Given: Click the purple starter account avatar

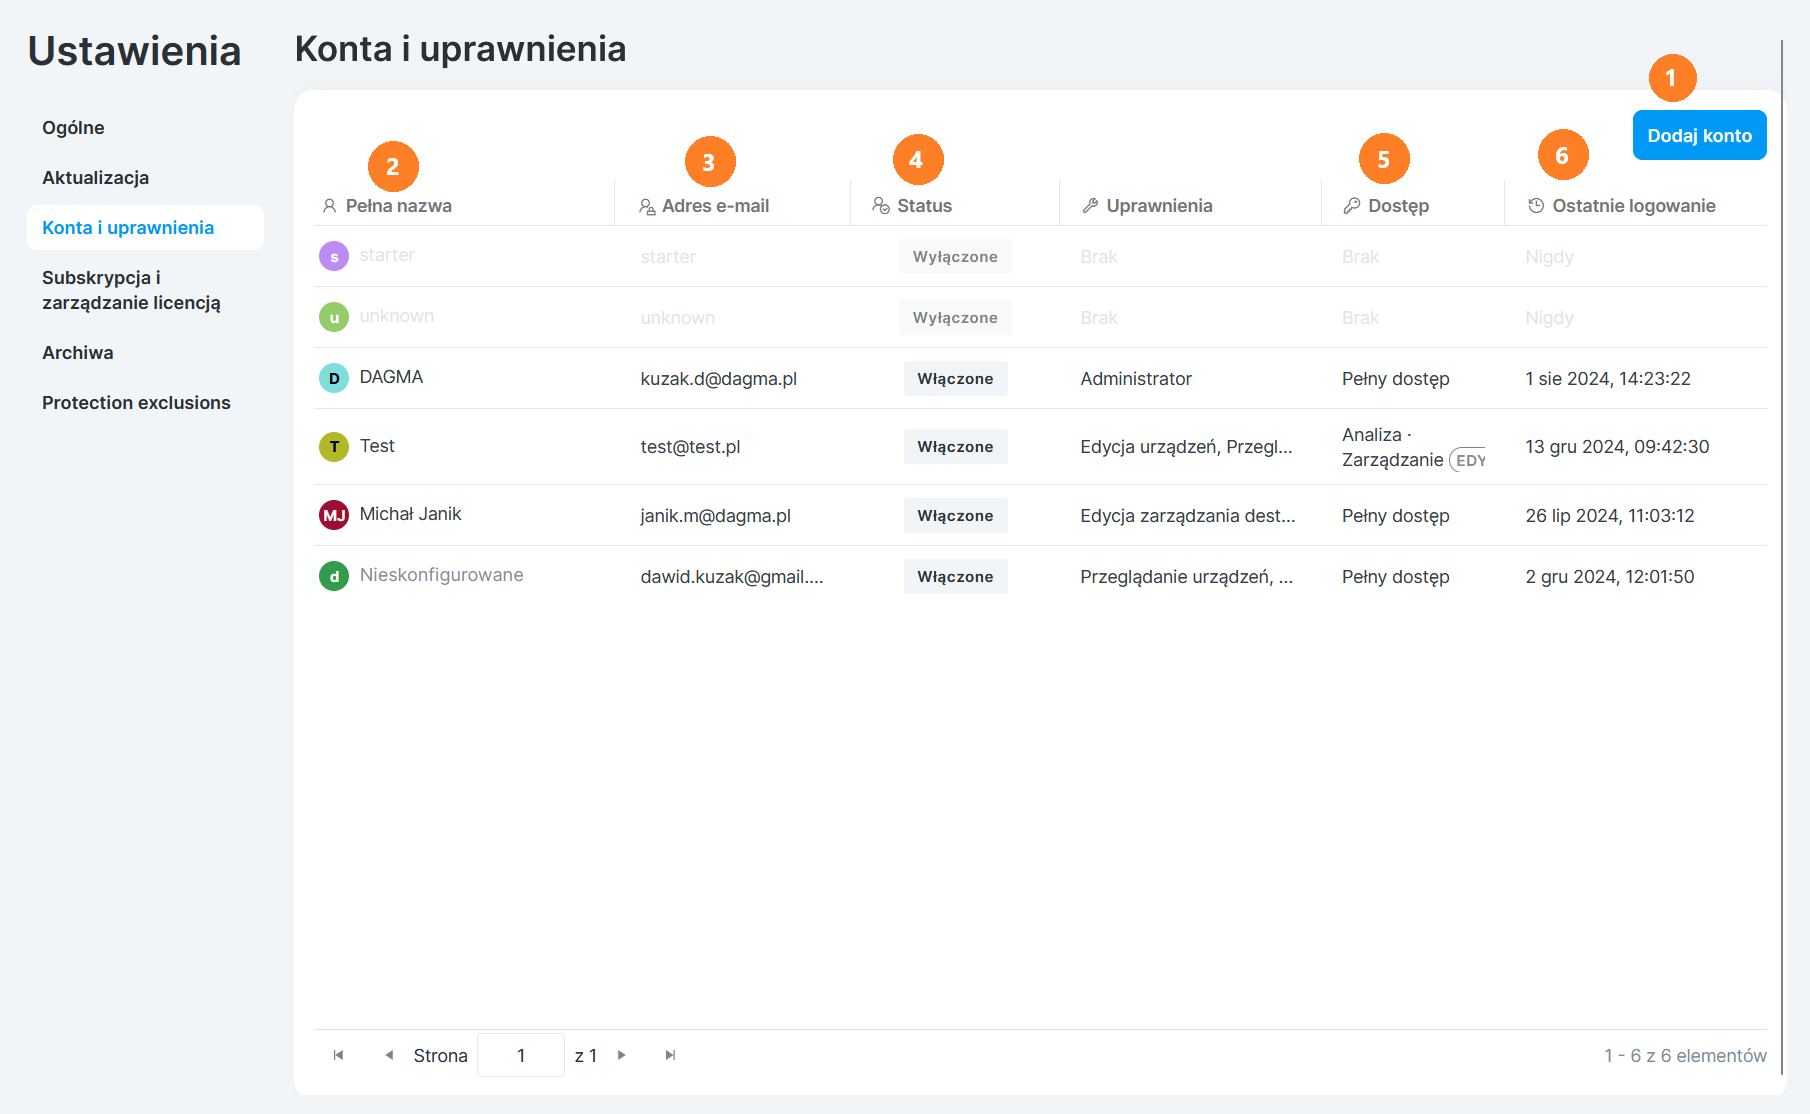Looking at the screenshot, I should [x=333, y=256].
